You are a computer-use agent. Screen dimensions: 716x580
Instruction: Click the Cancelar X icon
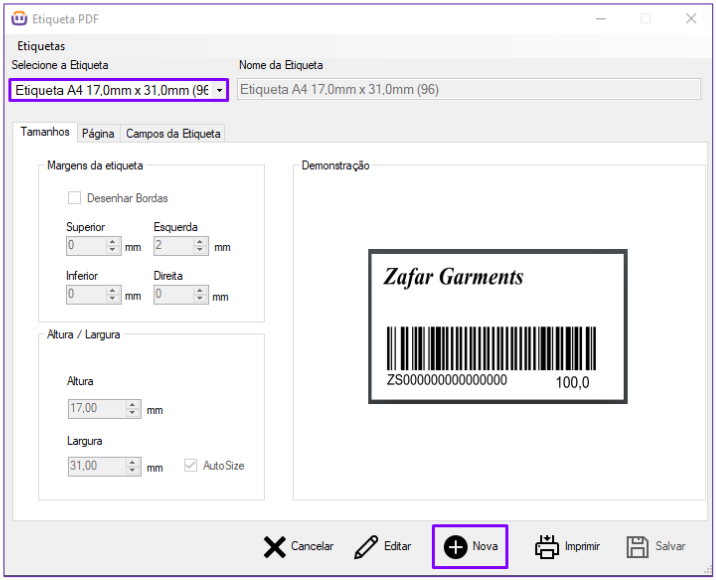(274, 547)
